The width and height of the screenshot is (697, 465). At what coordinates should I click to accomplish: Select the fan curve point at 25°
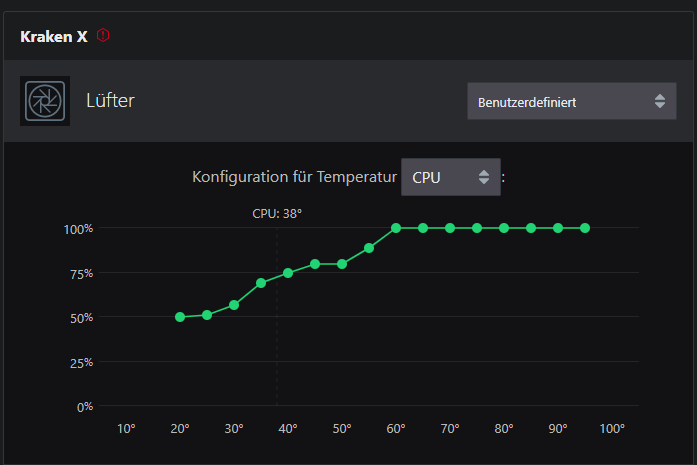tap(207, 315)
